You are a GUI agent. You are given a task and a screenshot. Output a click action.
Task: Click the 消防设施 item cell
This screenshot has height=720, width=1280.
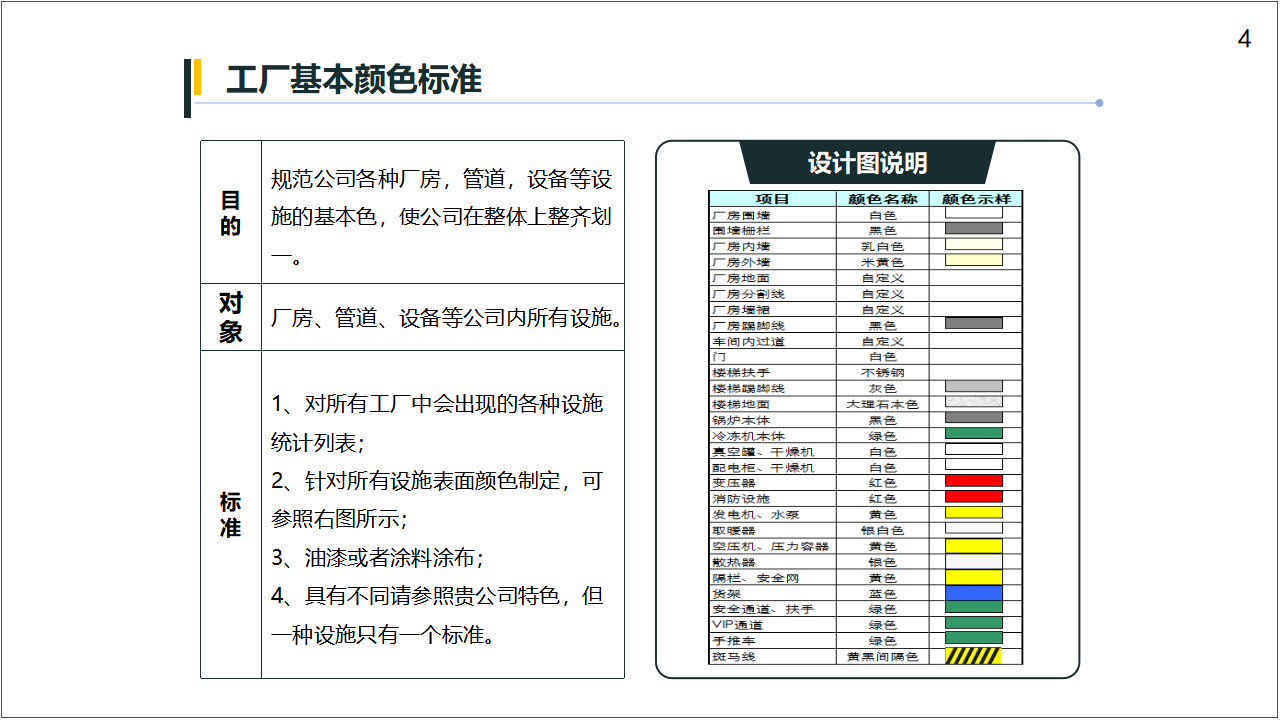[772, 498]
